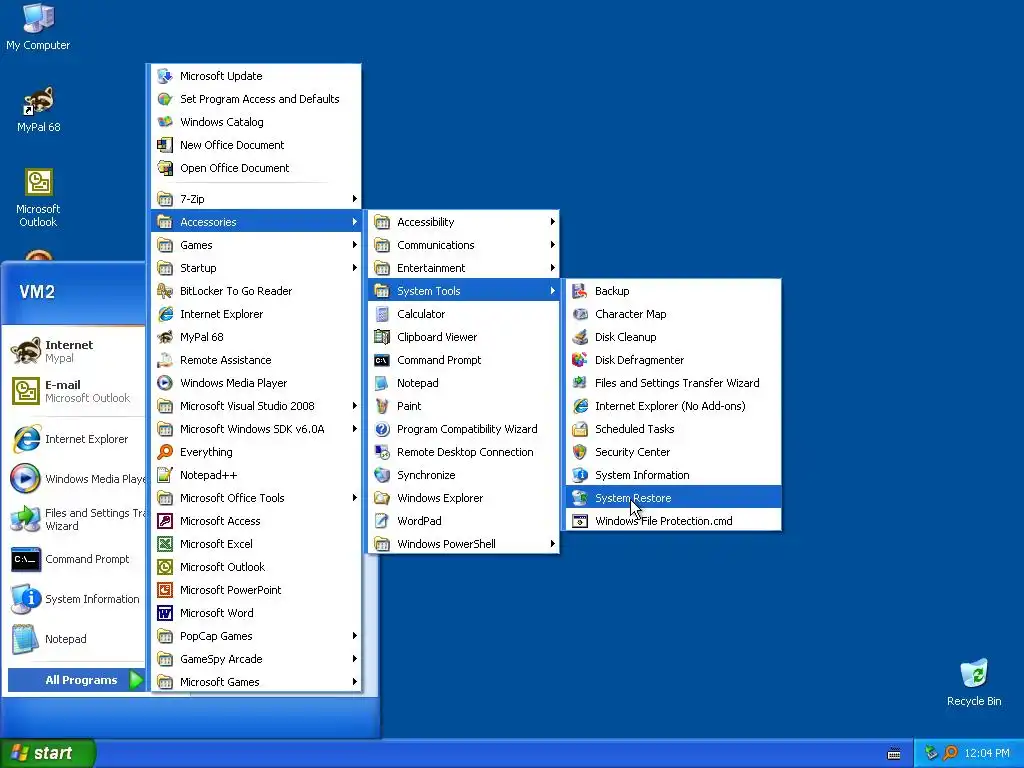Click the System Restore icon
1024x768 pixels.
[x=579, y=498]
